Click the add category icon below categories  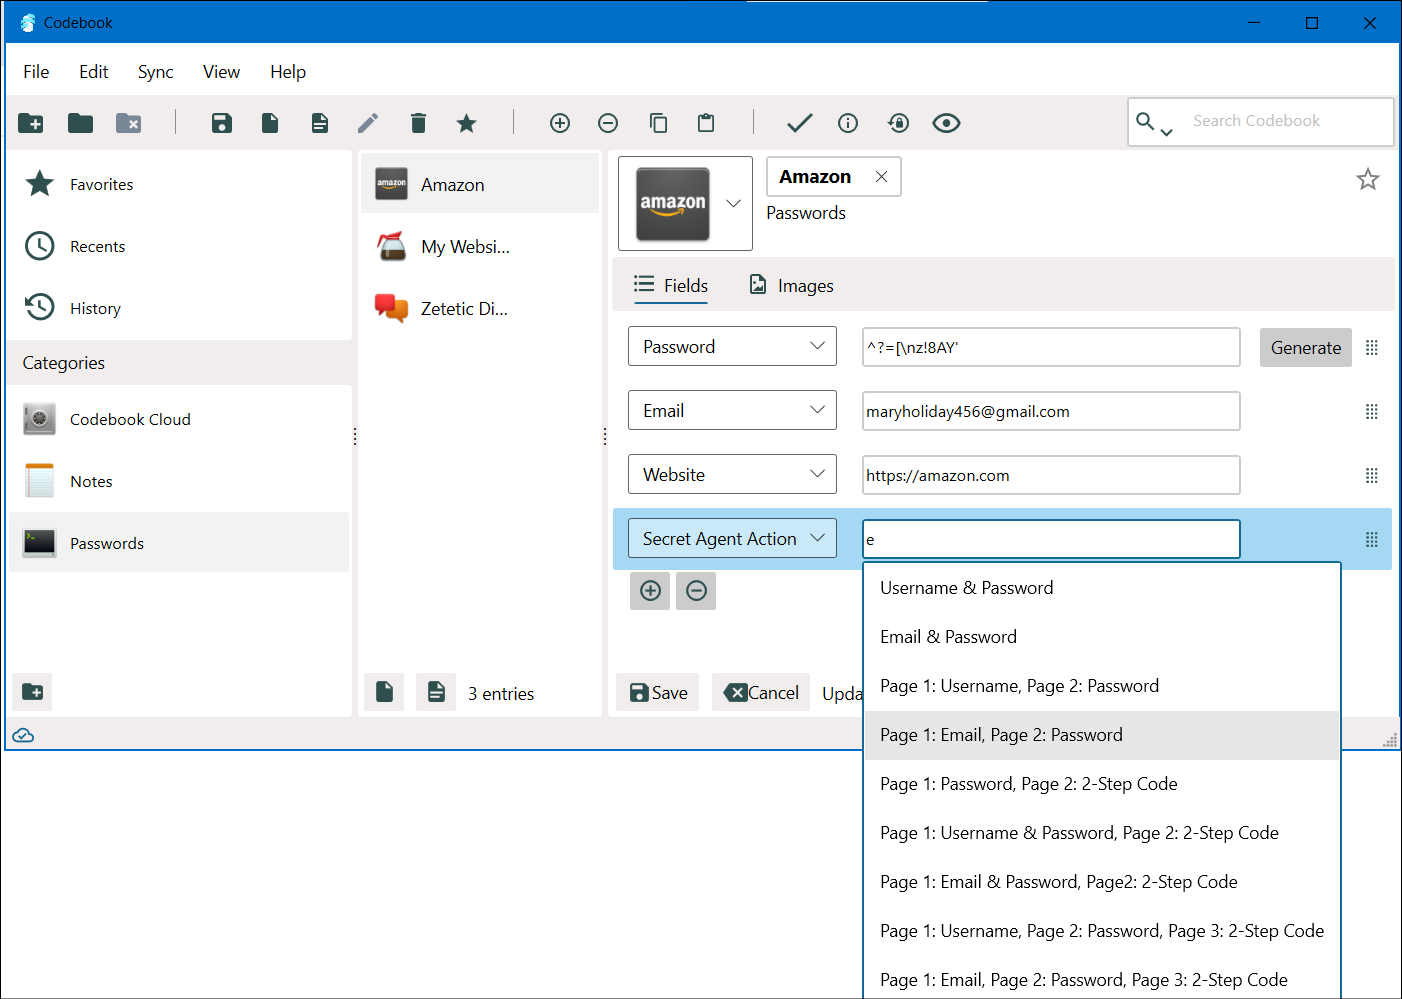click(32, 692)
